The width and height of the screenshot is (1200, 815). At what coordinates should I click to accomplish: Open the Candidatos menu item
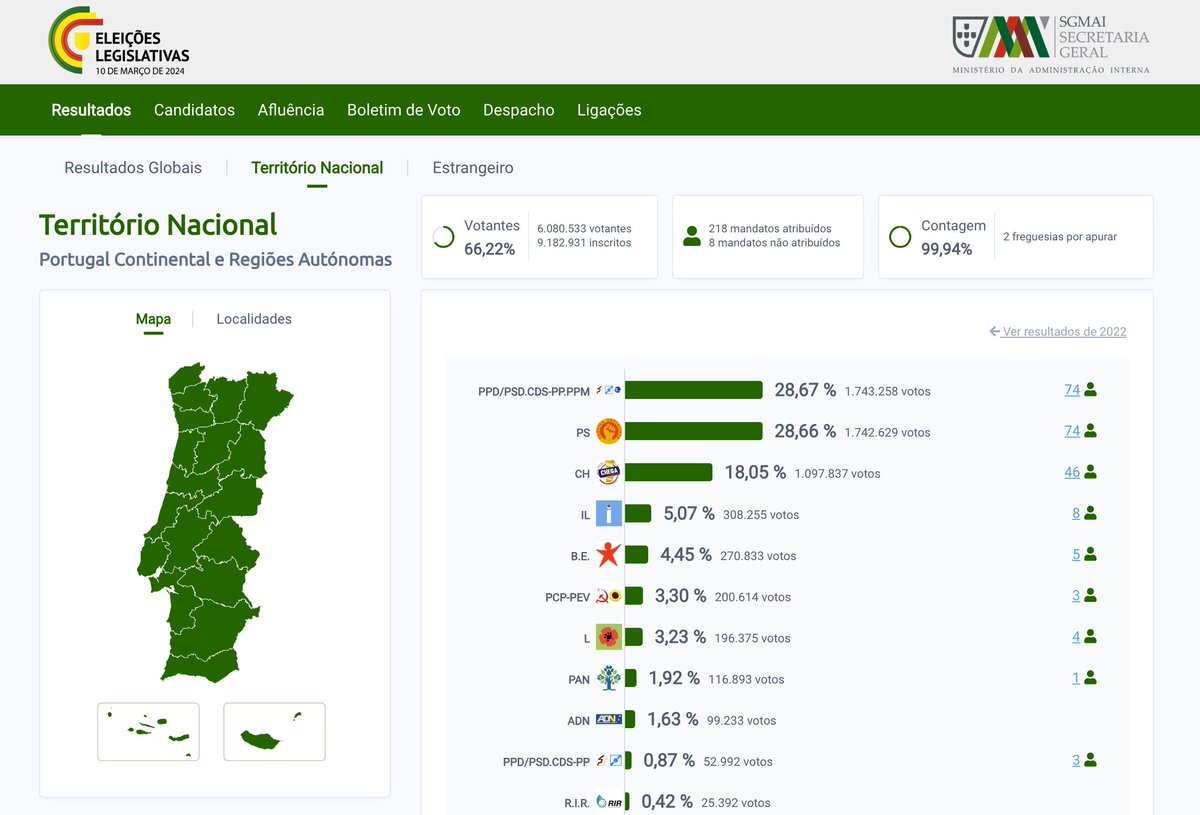[x=194, y=110]
